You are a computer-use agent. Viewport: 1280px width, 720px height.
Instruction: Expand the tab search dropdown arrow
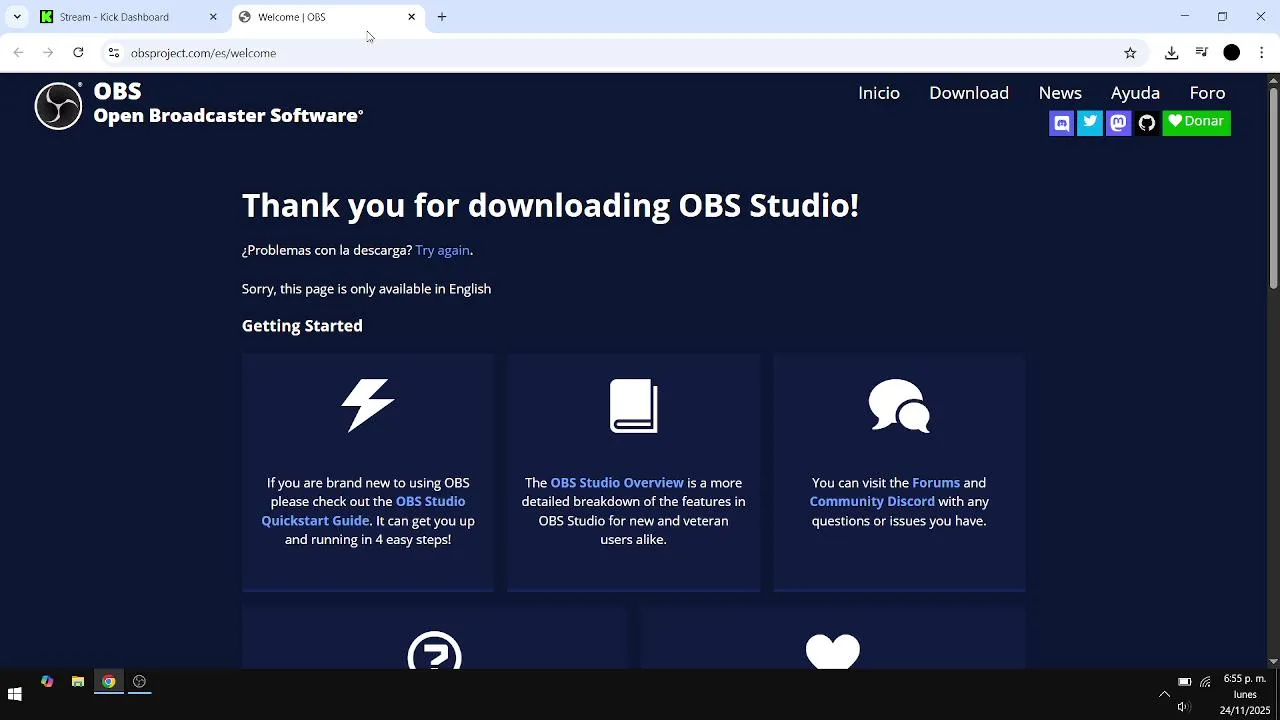pyautogui.click(x=17, y=17)
